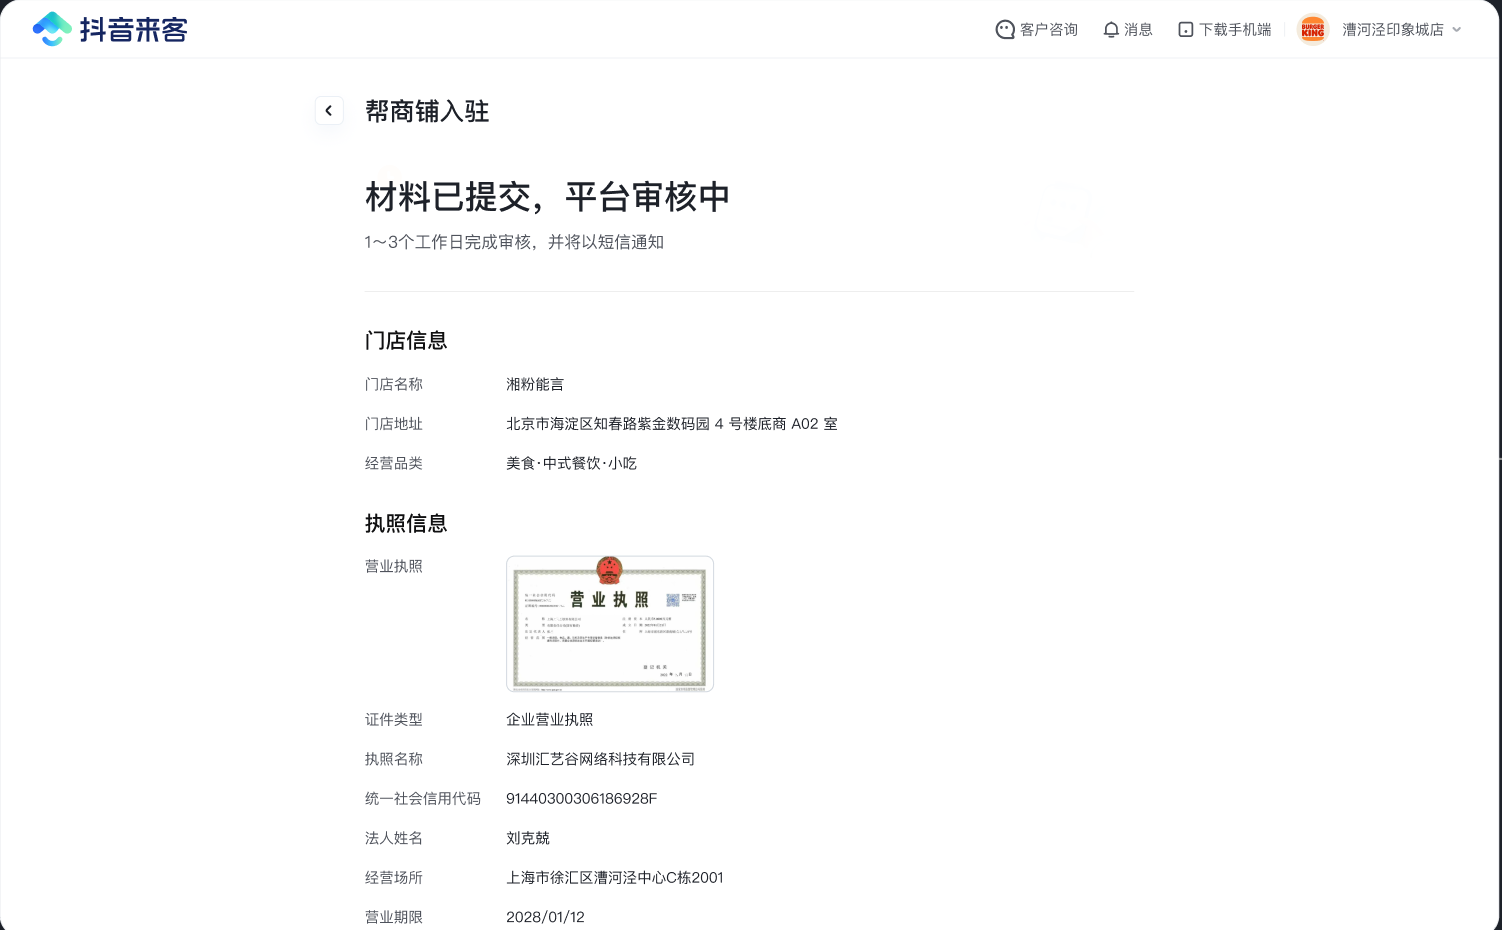Click the 下载手机端 phone icon
1502x930 pixels.
coord(1185,30)
